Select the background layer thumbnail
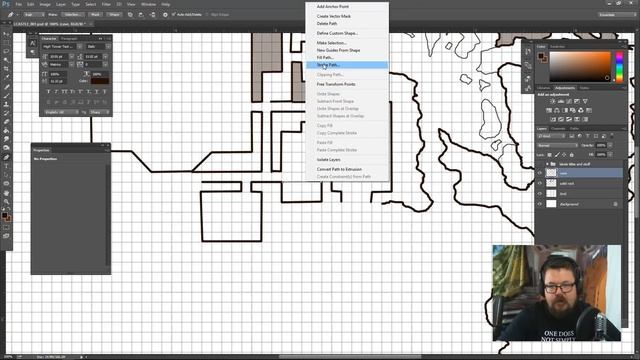Image resolution: width=640 pixels, height=360 pixels. 551,204
